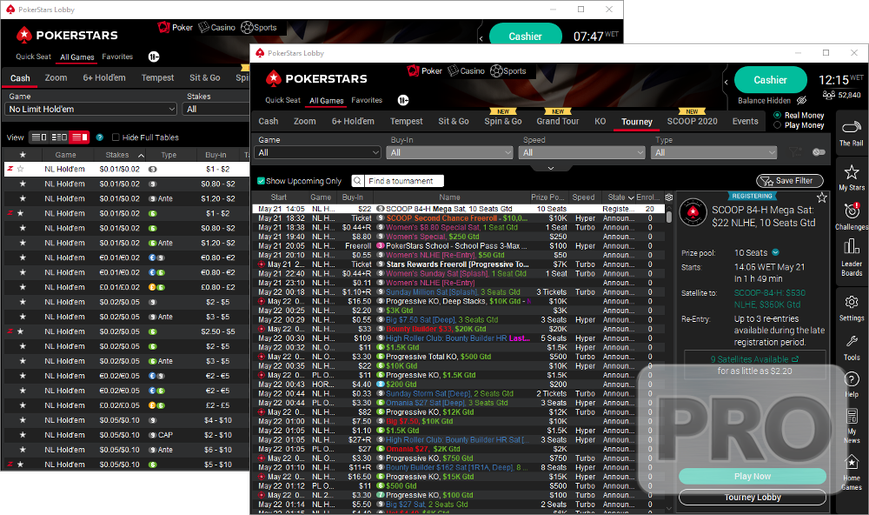Open the KO tab
Viewport: 869px width, 515px height.
click(x=600, y=121)
